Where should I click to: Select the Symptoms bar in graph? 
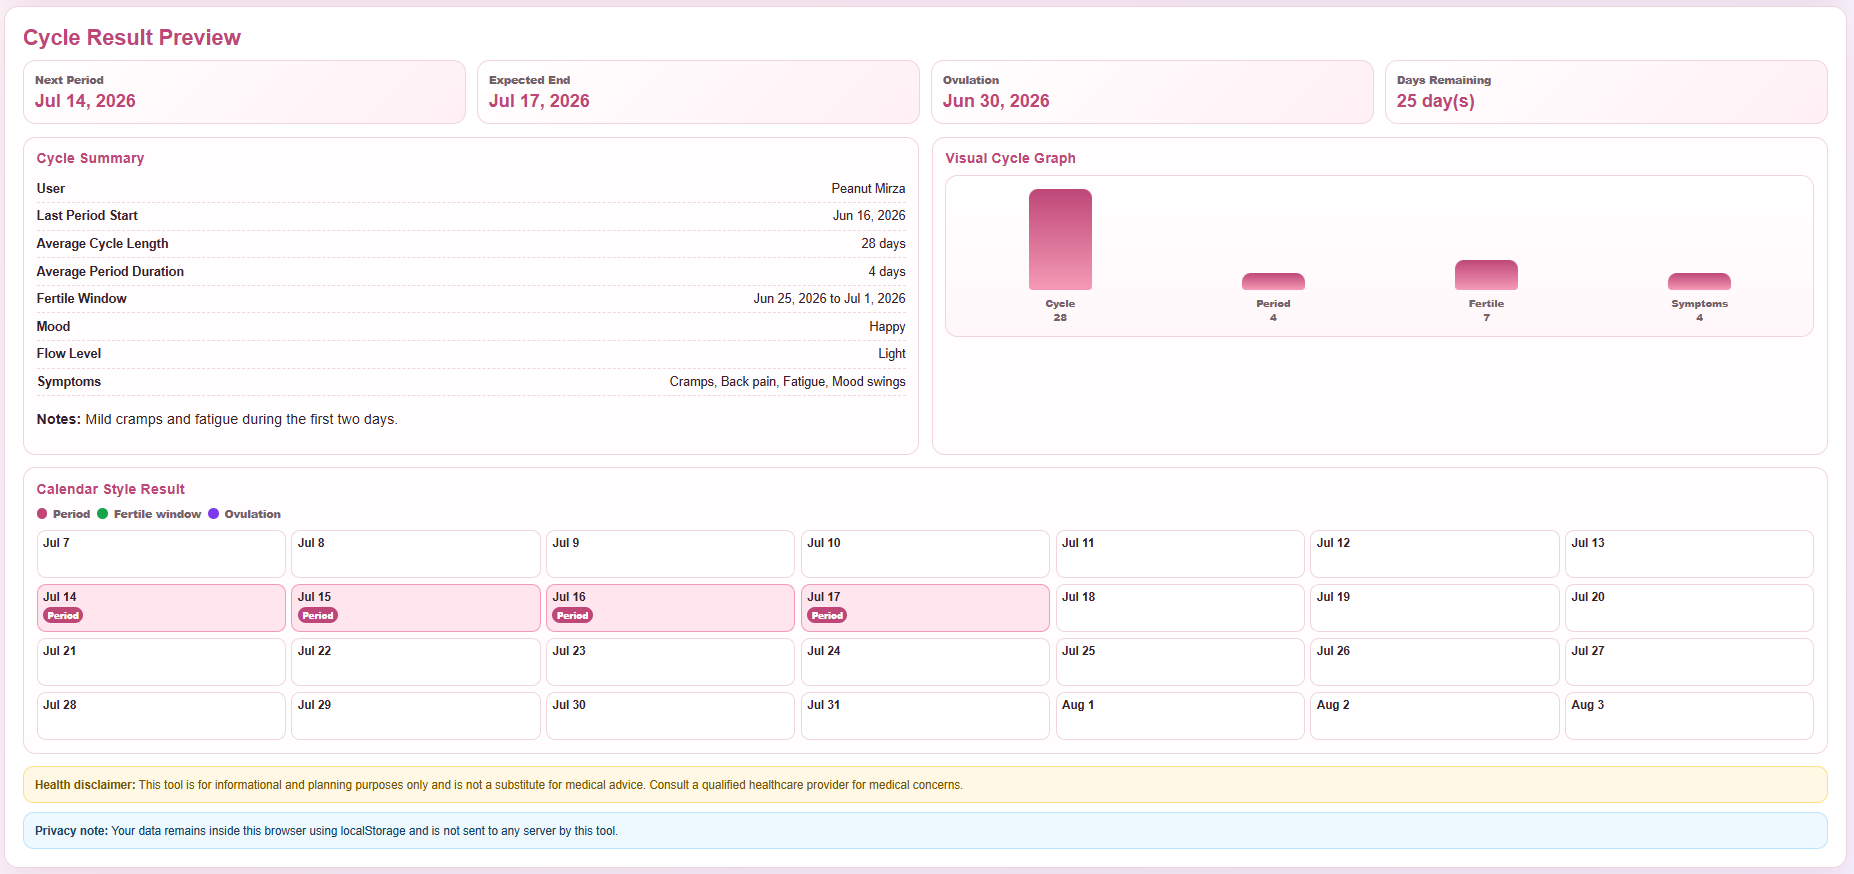[x=1699, y=282]
